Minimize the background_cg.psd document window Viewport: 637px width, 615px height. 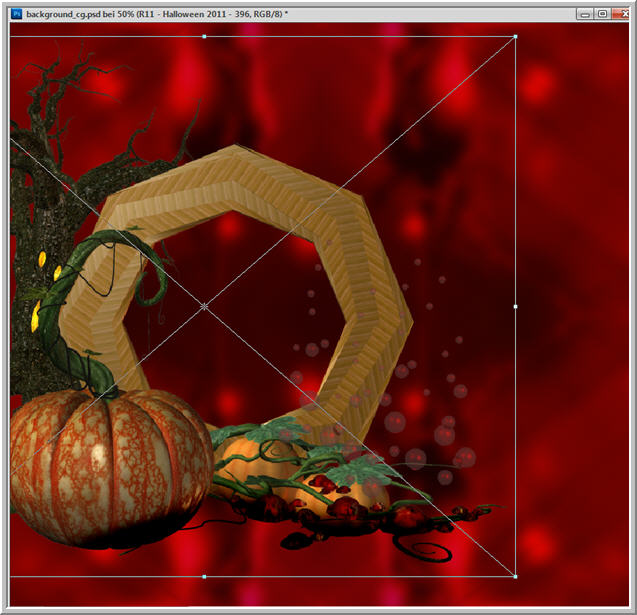pos(585,14)
